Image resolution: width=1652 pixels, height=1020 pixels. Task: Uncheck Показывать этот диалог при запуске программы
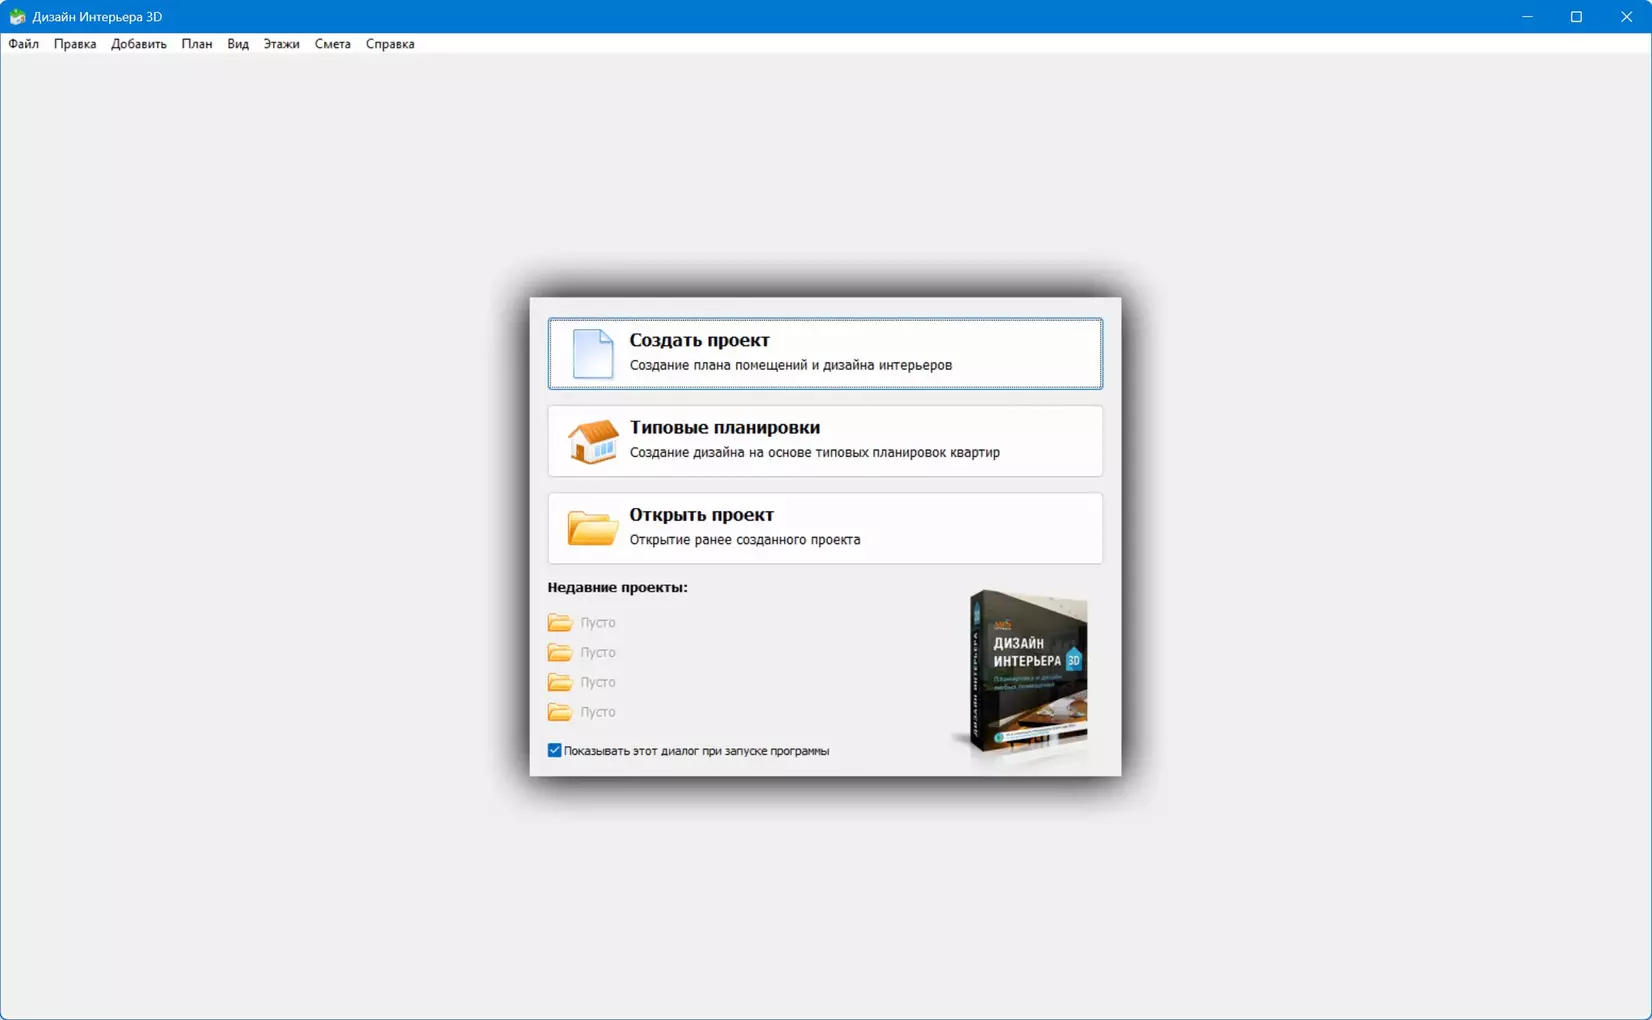coord(555,750)
